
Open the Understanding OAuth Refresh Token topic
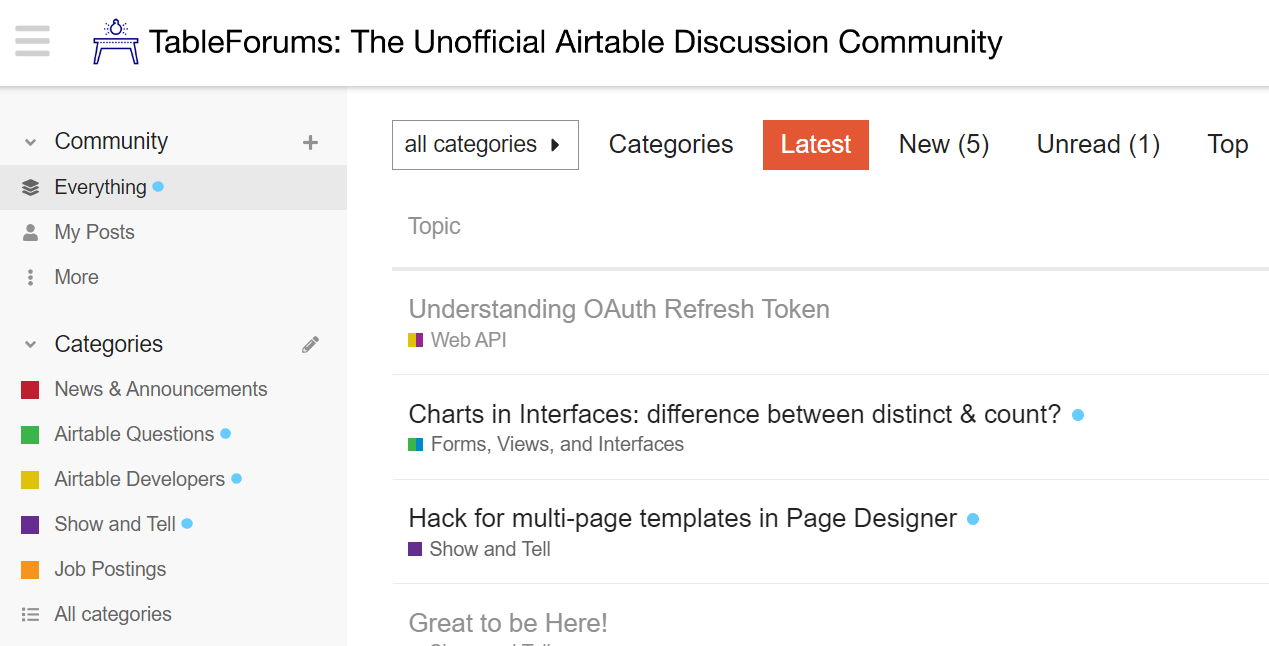click(x=619, y=309)
